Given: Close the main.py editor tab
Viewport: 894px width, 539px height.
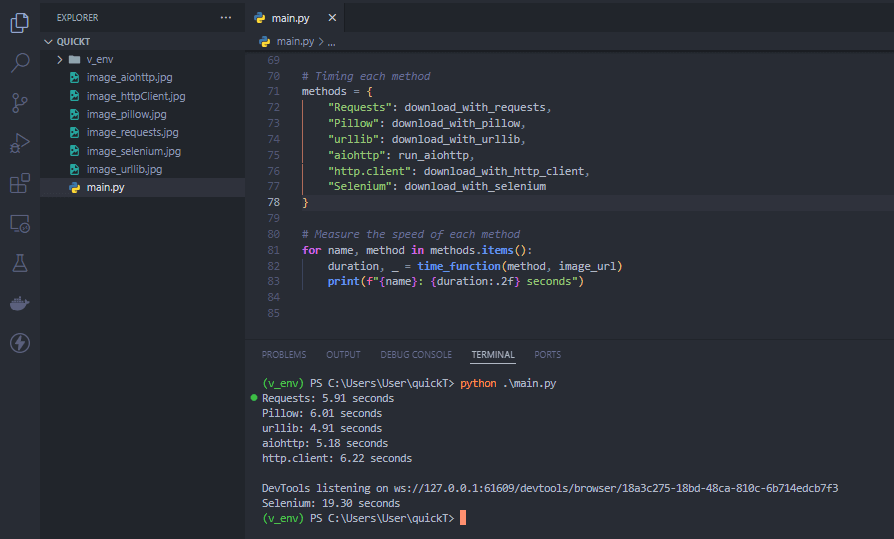Looking at the screenshot, I should coord(332,18).
